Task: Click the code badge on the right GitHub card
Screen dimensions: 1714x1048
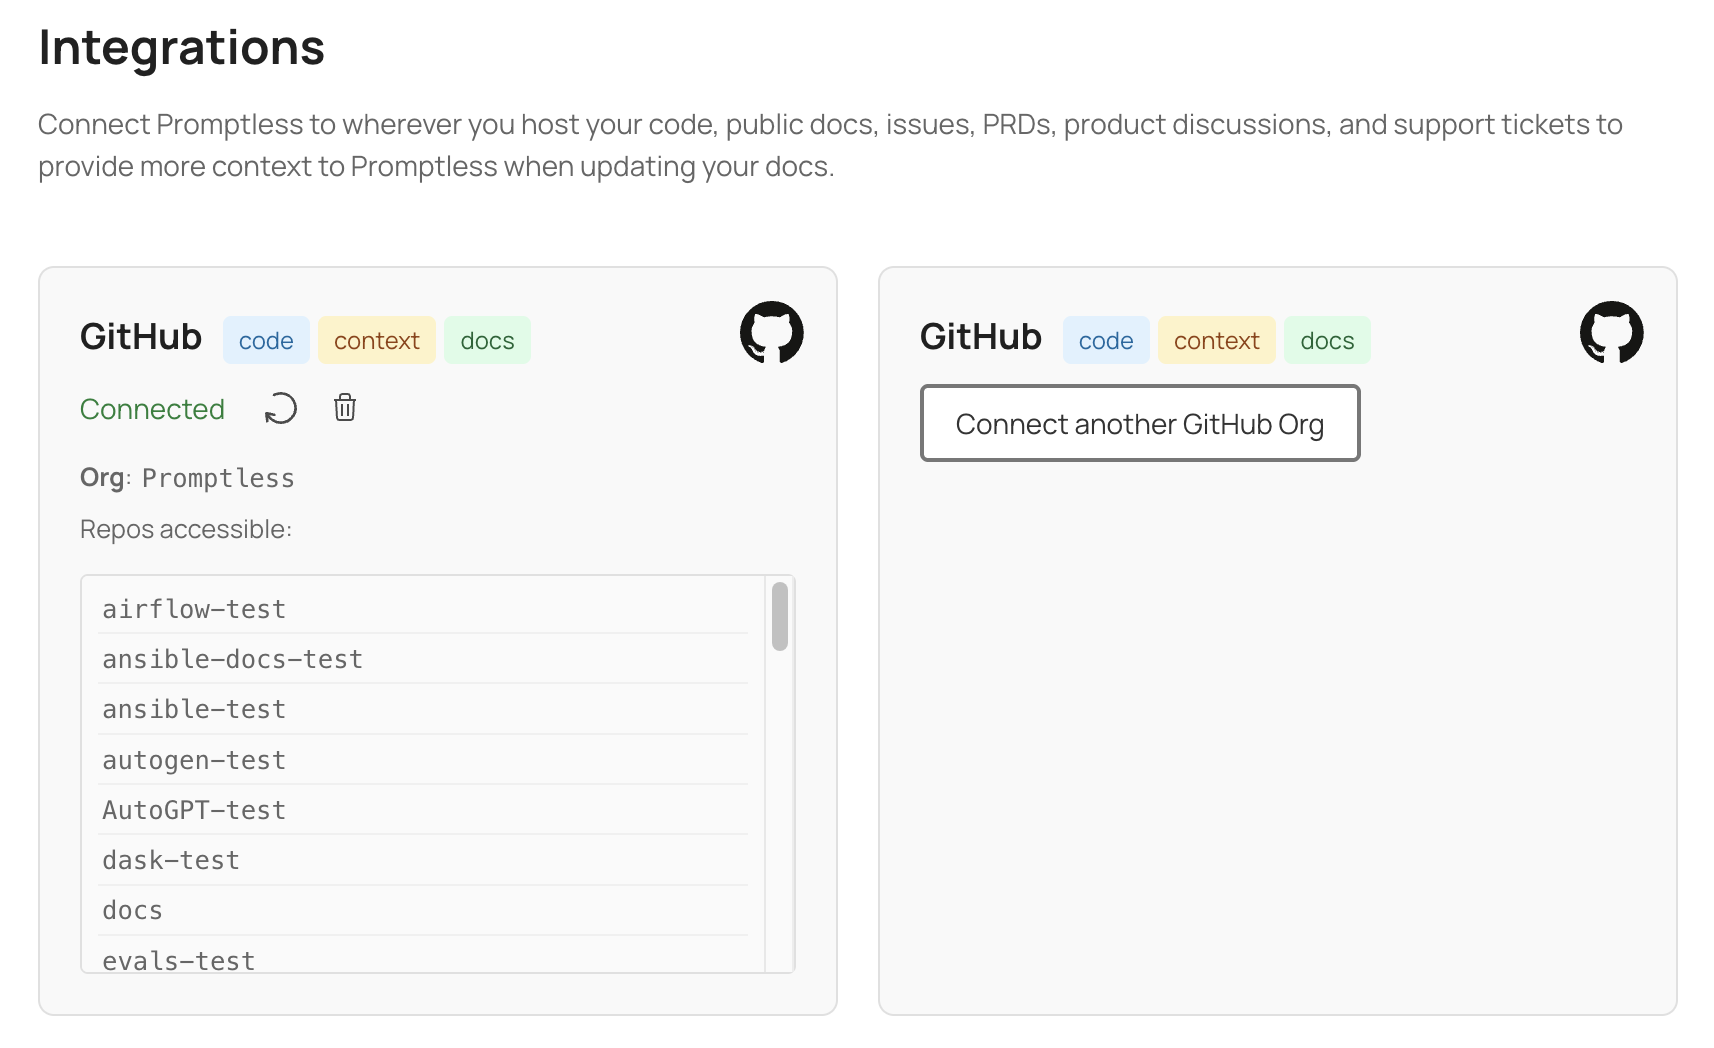Action: pos(1106,339)
